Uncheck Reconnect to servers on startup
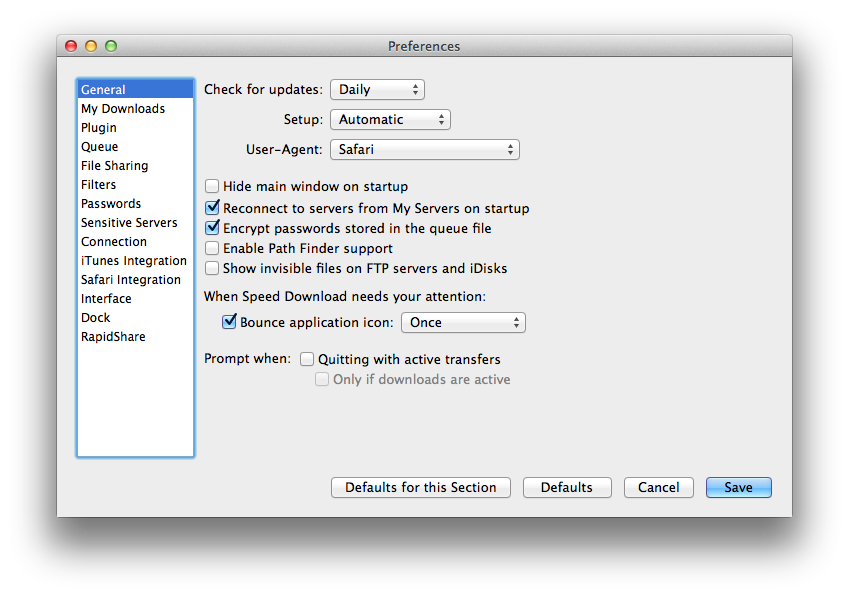This screenshot has height=596, width=849. pos(212,209)
